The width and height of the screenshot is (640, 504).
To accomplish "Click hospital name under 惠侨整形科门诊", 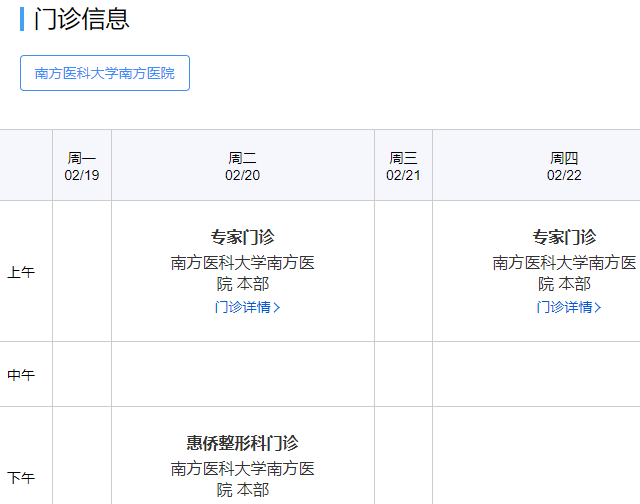I will coord(242,478).
